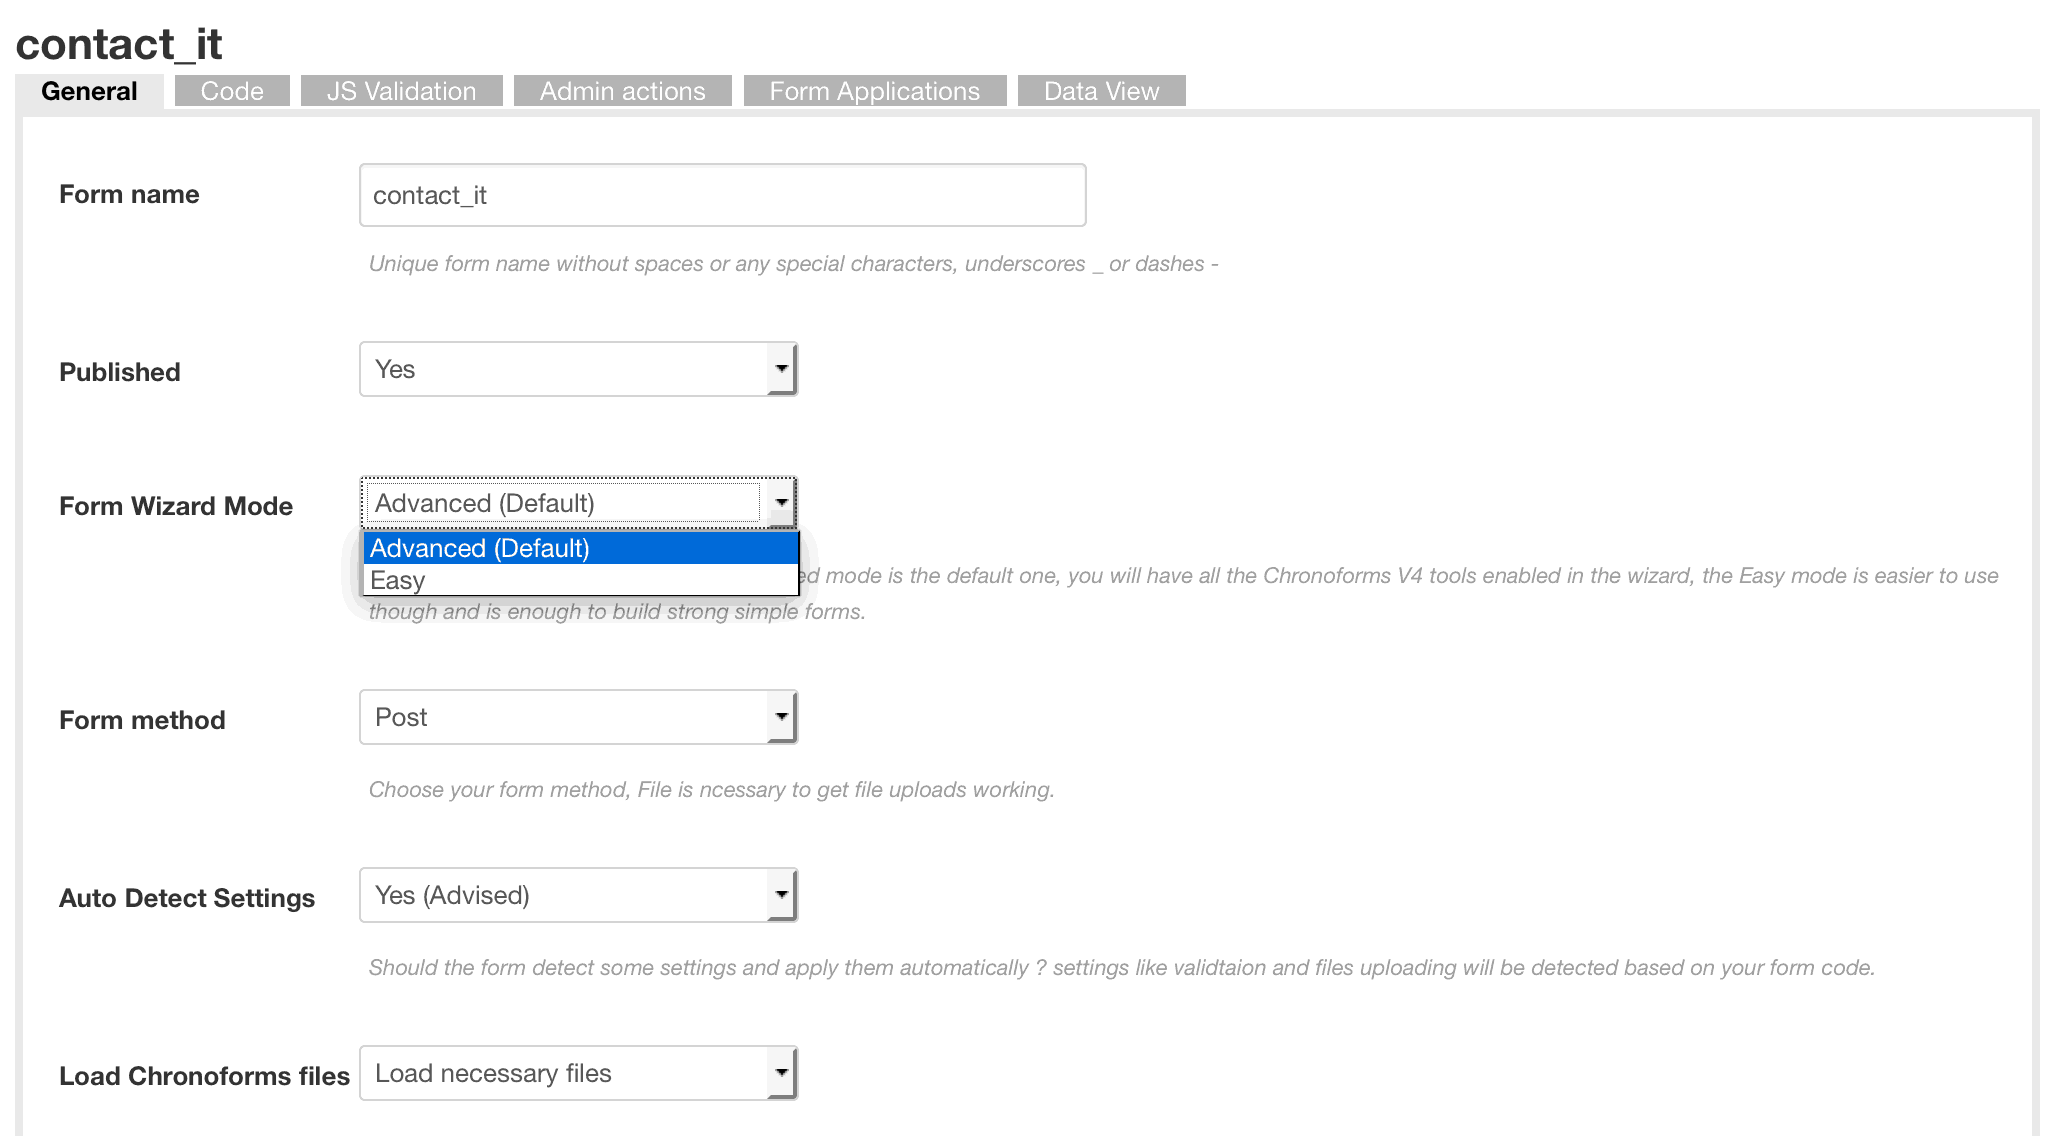Click the Auto Detect Settings dropdown arrow
This screenshot has width=2058, height=1136.
[782, 895]
